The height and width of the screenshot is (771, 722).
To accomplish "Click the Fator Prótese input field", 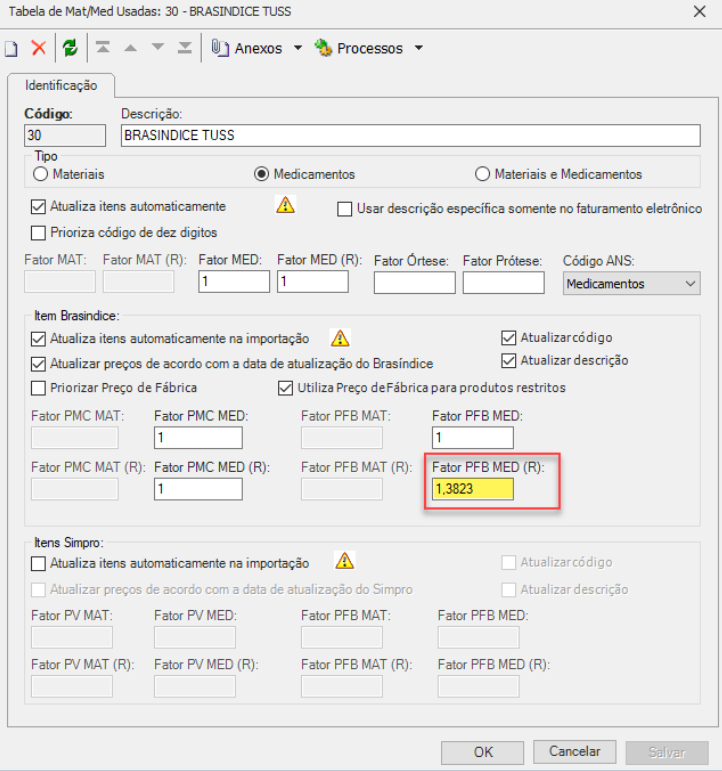I will [504, 283].
